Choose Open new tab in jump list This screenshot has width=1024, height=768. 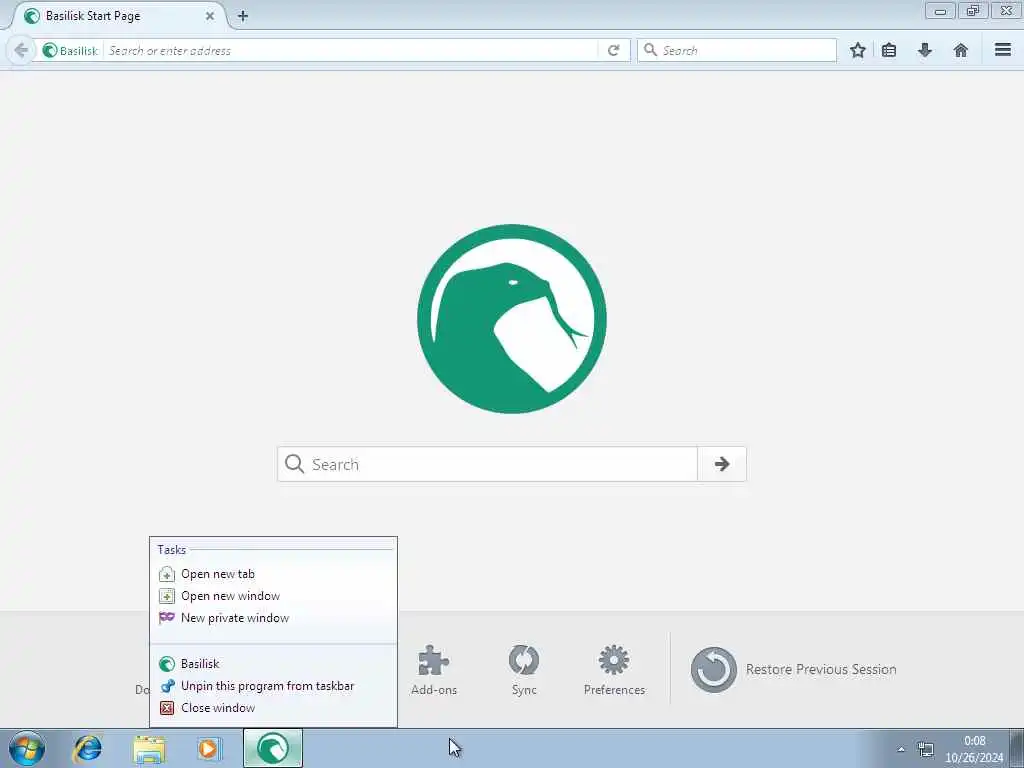(x=273, y=574)
